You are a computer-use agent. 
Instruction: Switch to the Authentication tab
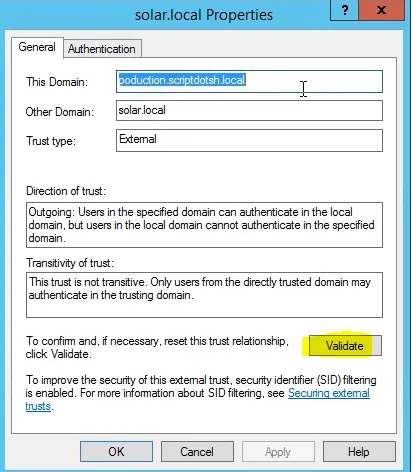[x=102, y=49]
